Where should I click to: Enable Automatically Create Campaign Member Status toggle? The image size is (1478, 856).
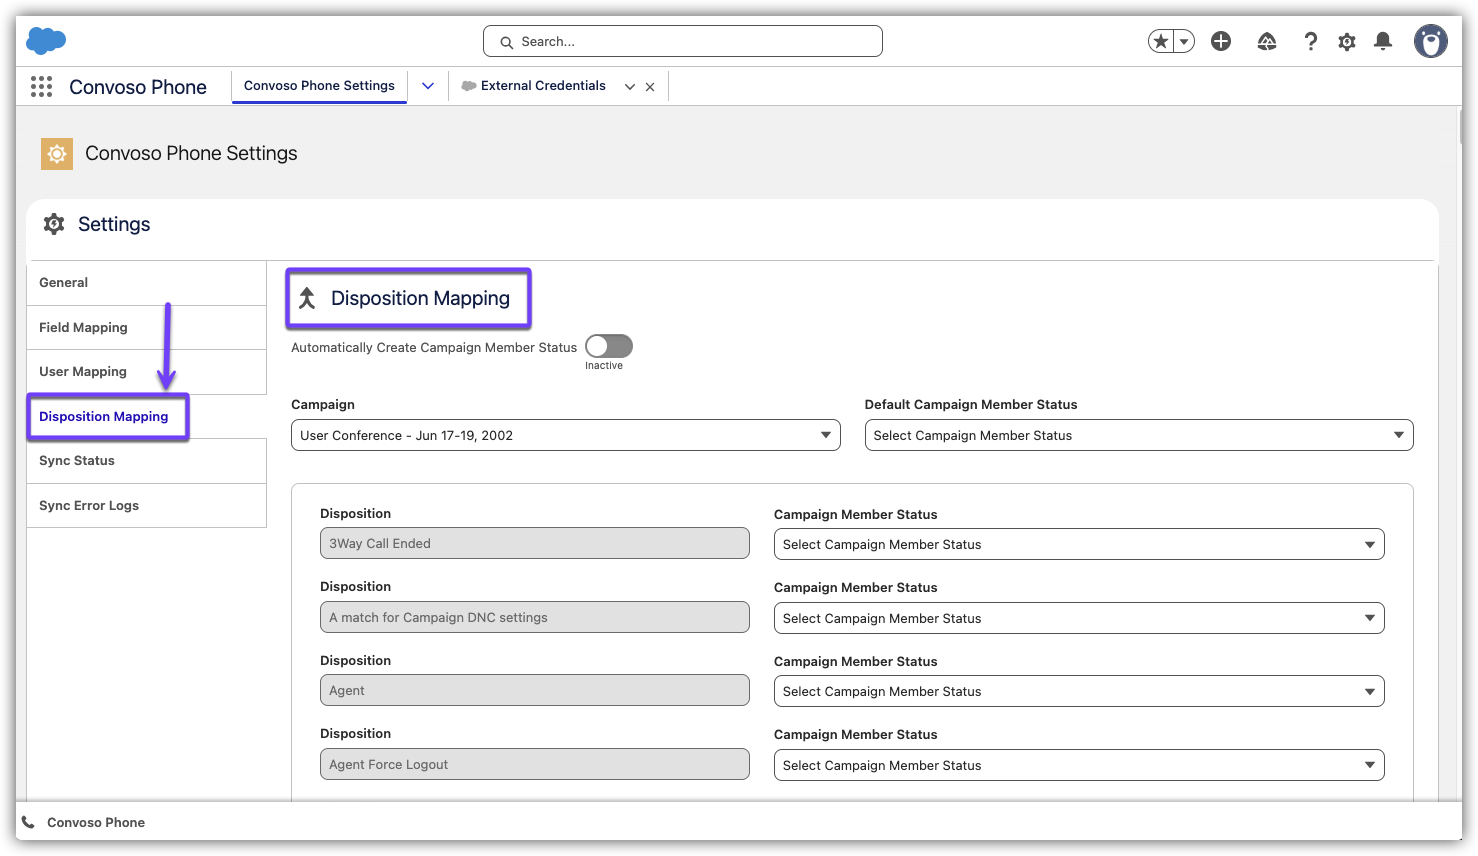[609, 346]
